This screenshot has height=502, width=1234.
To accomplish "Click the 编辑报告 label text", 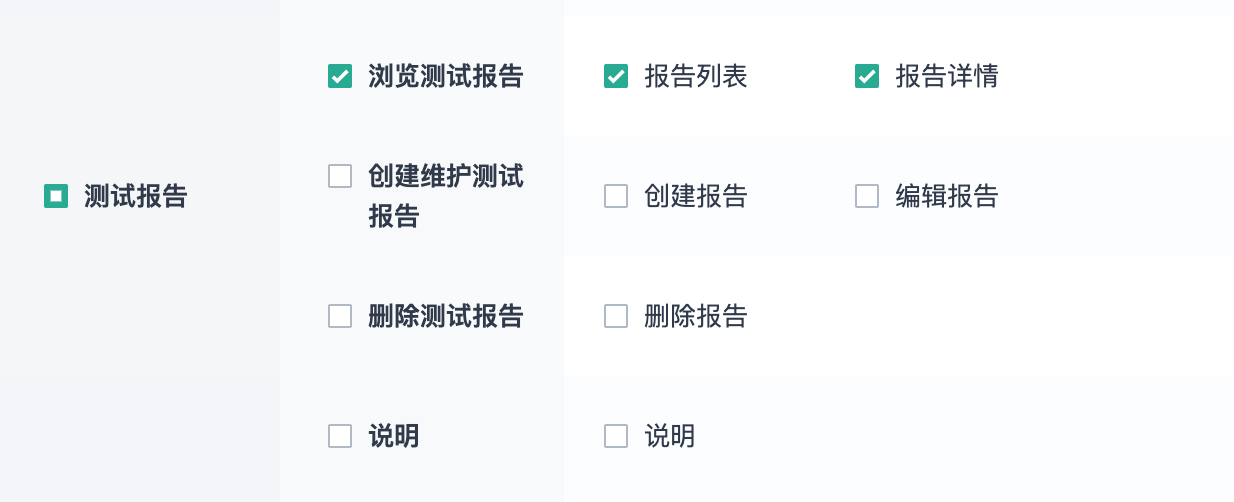I will (947, 196).
